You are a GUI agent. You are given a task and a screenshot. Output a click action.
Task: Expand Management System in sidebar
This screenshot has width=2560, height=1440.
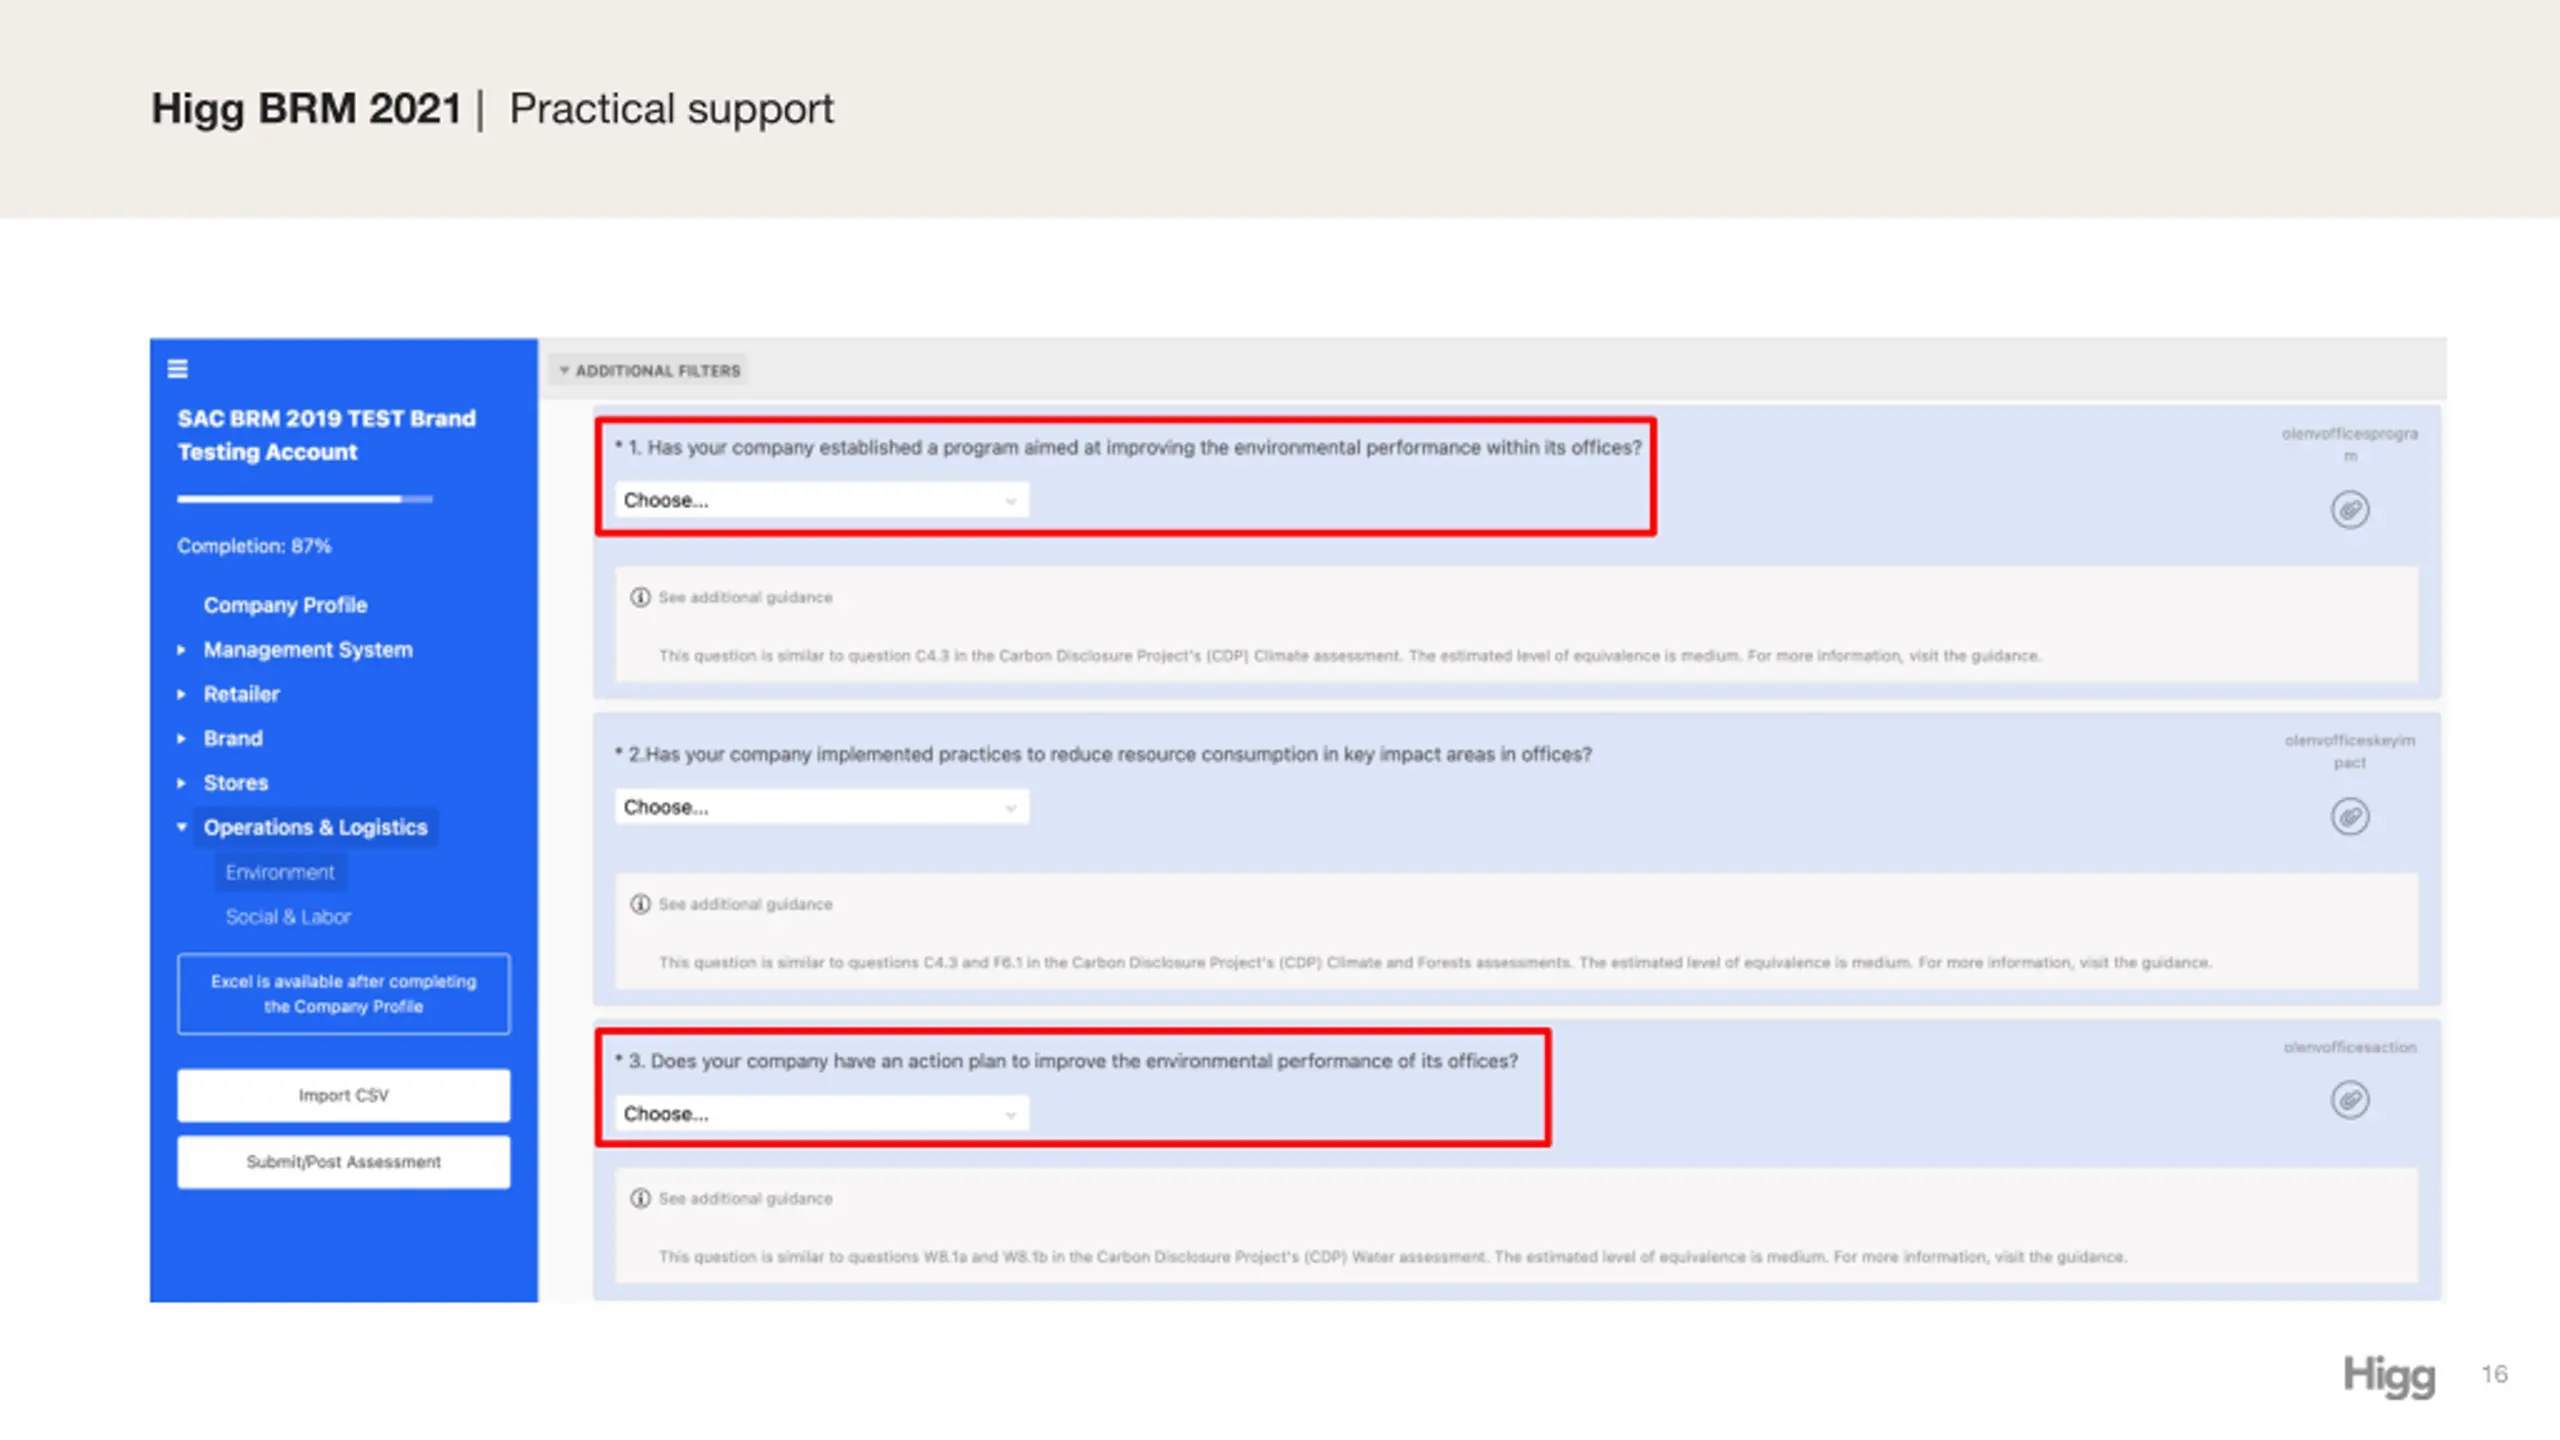181,650
